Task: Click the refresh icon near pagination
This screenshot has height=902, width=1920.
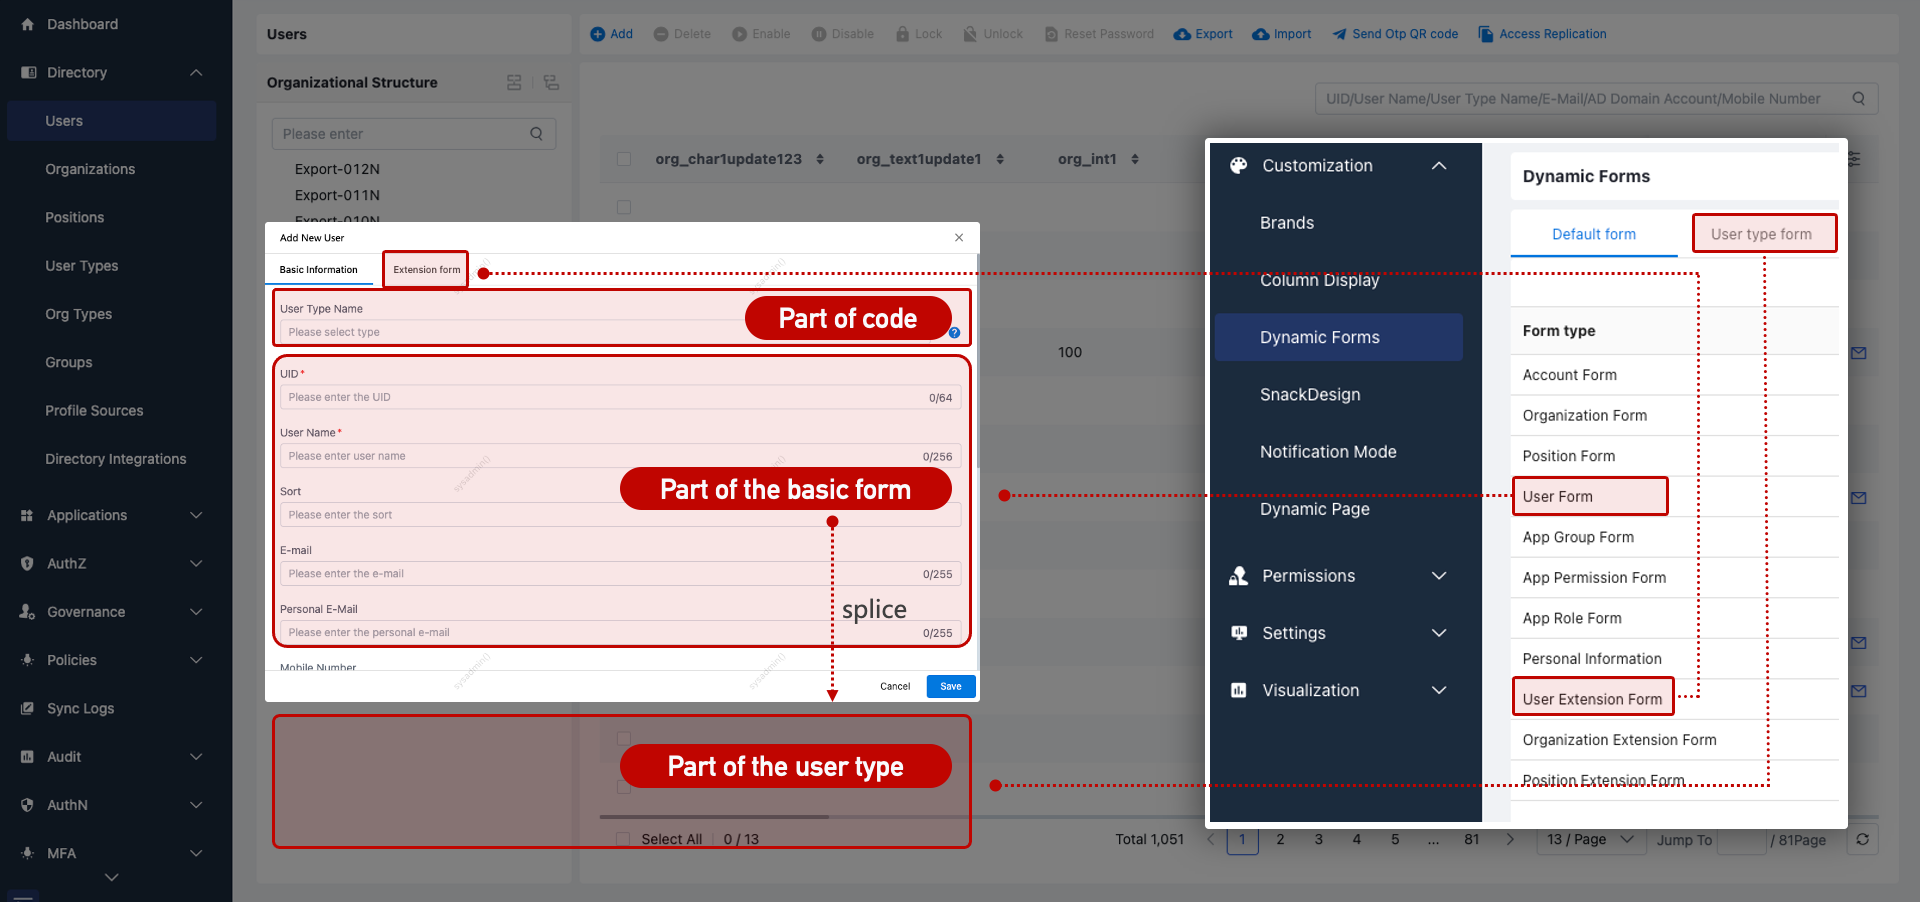Action: point(1862,840)
